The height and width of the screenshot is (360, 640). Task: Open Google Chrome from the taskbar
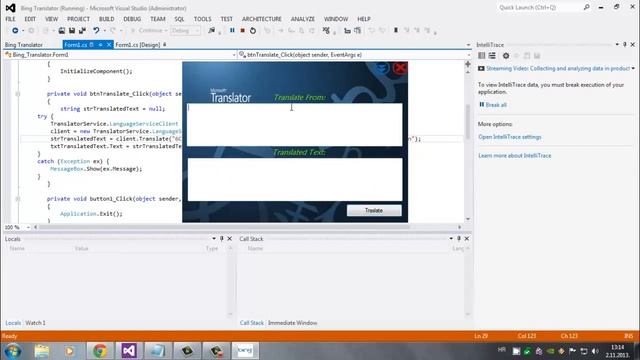(100, 351)
